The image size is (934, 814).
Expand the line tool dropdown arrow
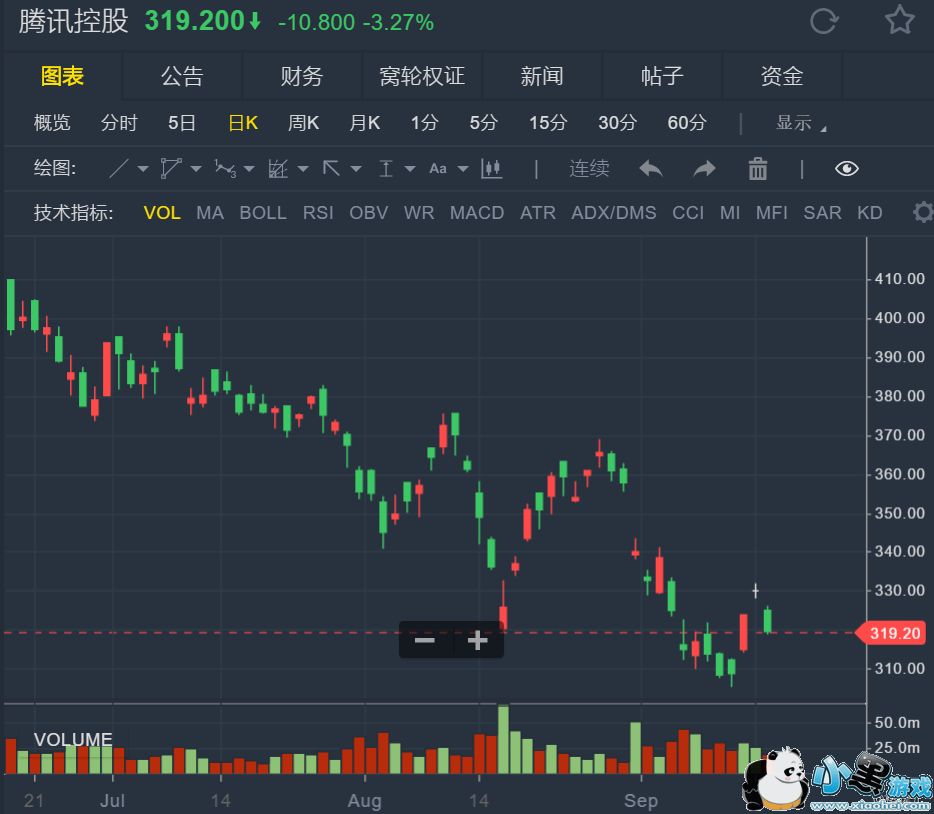coord(143,170)
